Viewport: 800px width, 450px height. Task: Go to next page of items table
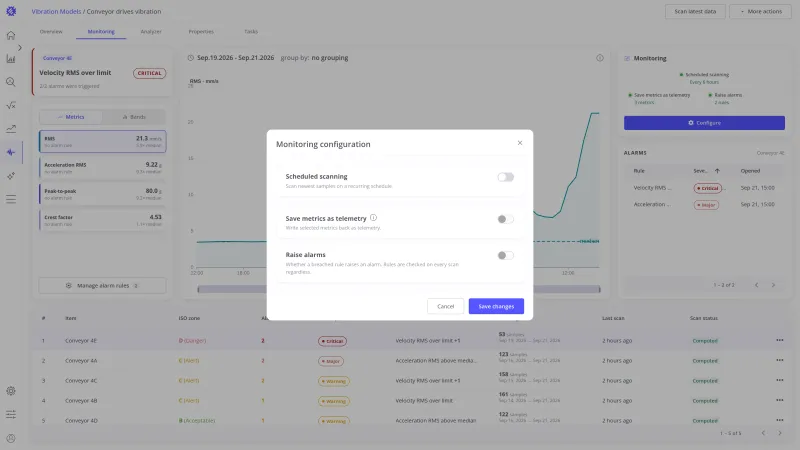(x=780, y=433)
